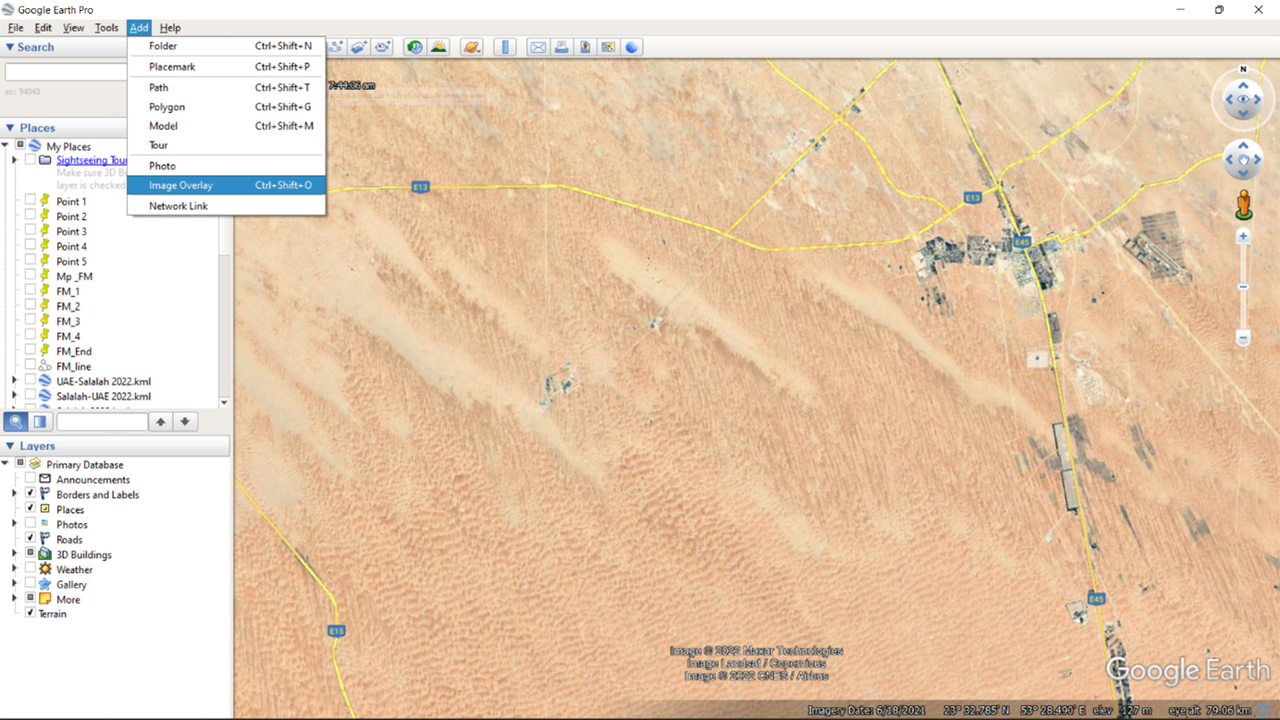
Task: Open the planet switcher toolbar icon
Action: point(472,47)
